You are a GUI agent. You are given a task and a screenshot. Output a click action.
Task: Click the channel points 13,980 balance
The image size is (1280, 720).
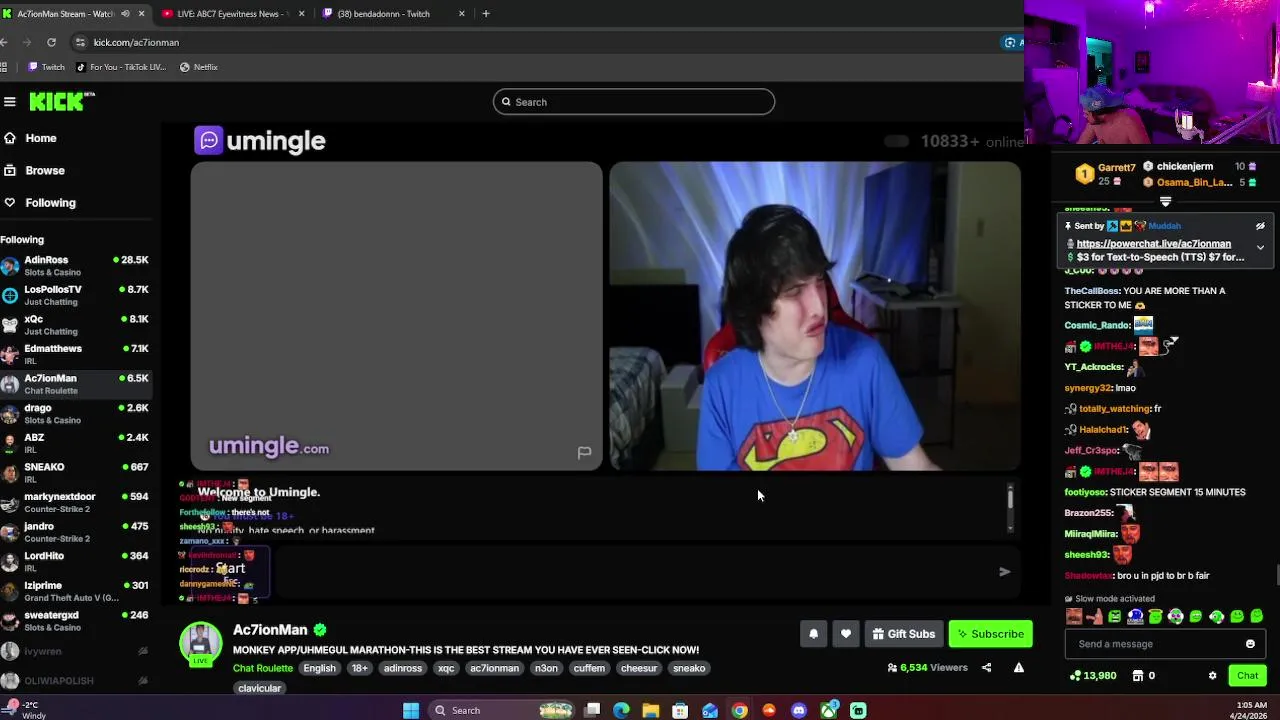[x=1092, y=675]
